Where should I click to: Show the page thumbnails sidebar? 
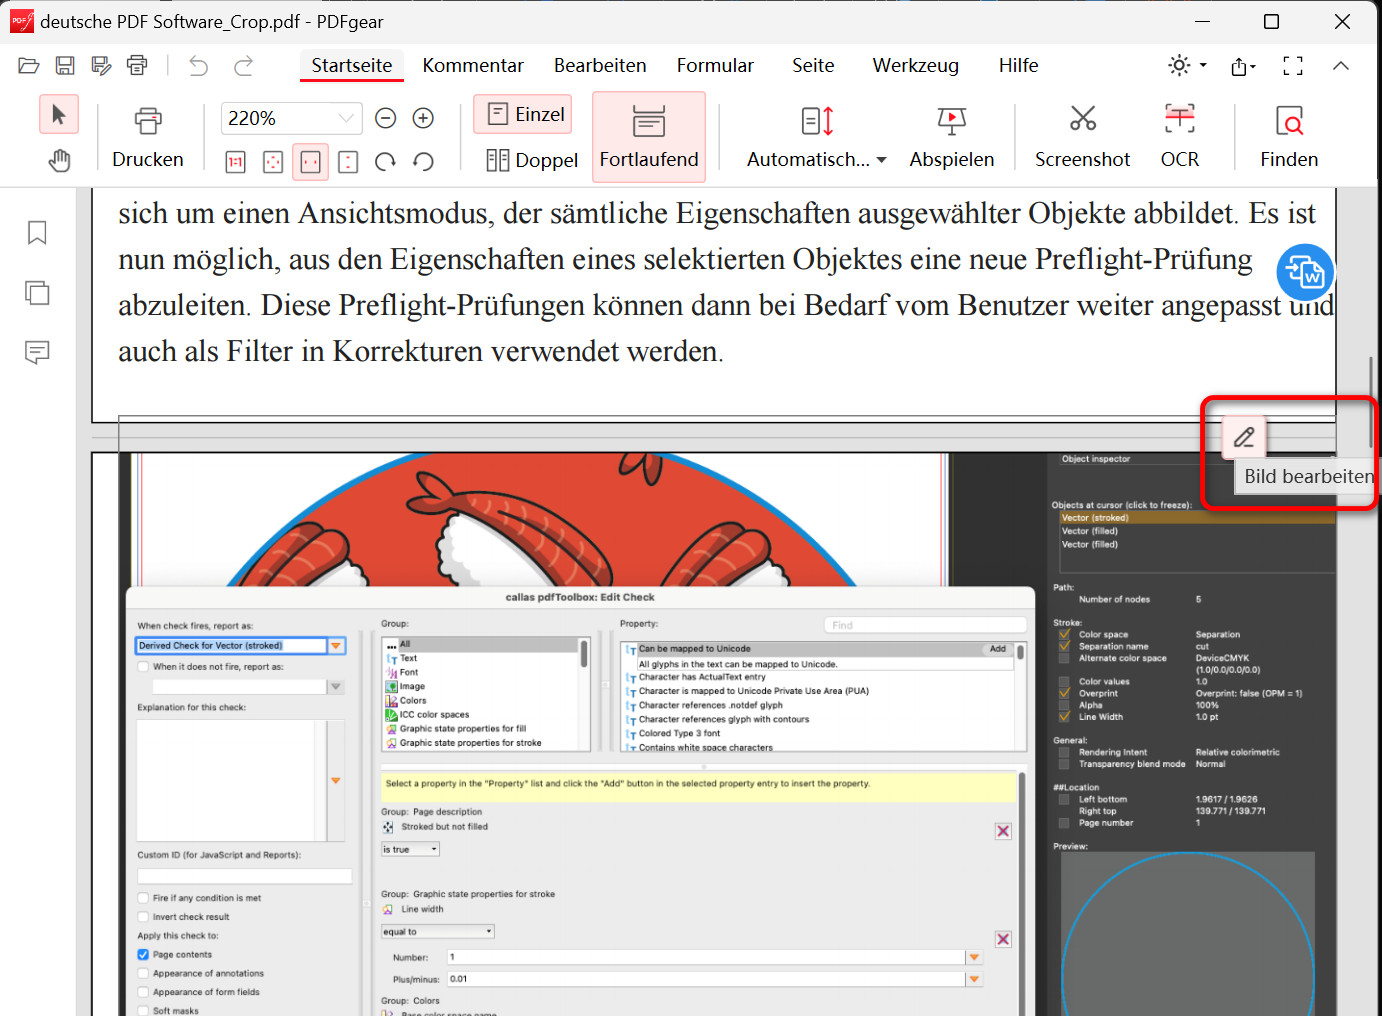pyautogui.click(x=37, y=292)
